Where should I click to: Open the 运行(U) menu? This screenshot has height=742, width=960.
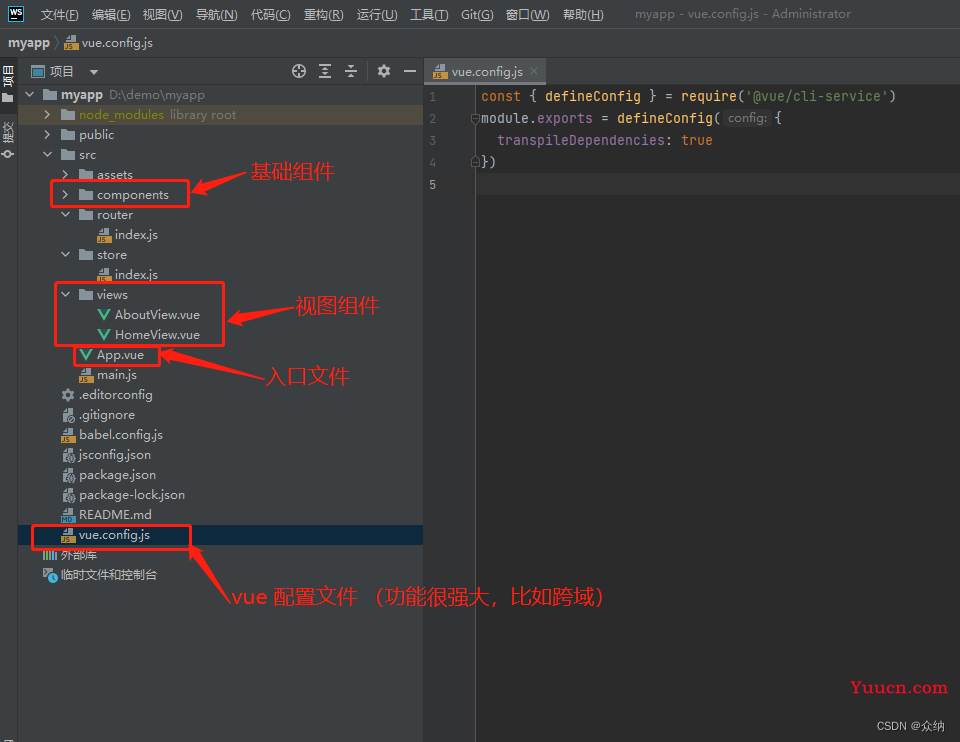[x=377, y=15]
